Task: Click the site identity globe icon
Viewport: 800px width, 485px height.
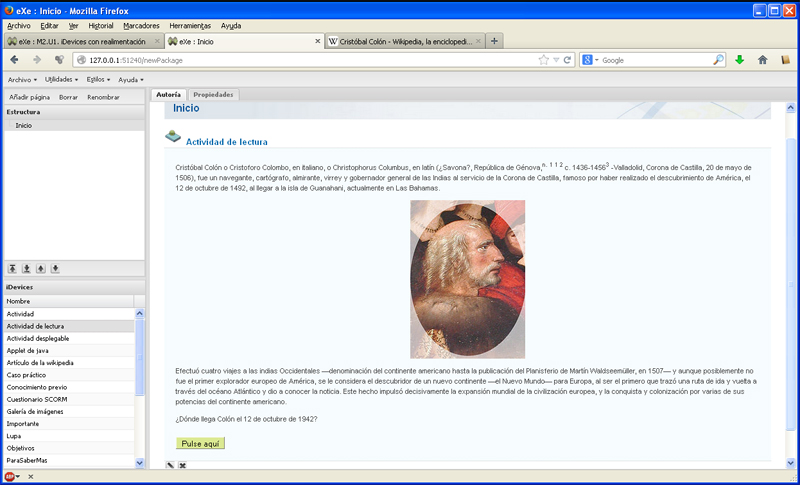Action: (81, 60)
